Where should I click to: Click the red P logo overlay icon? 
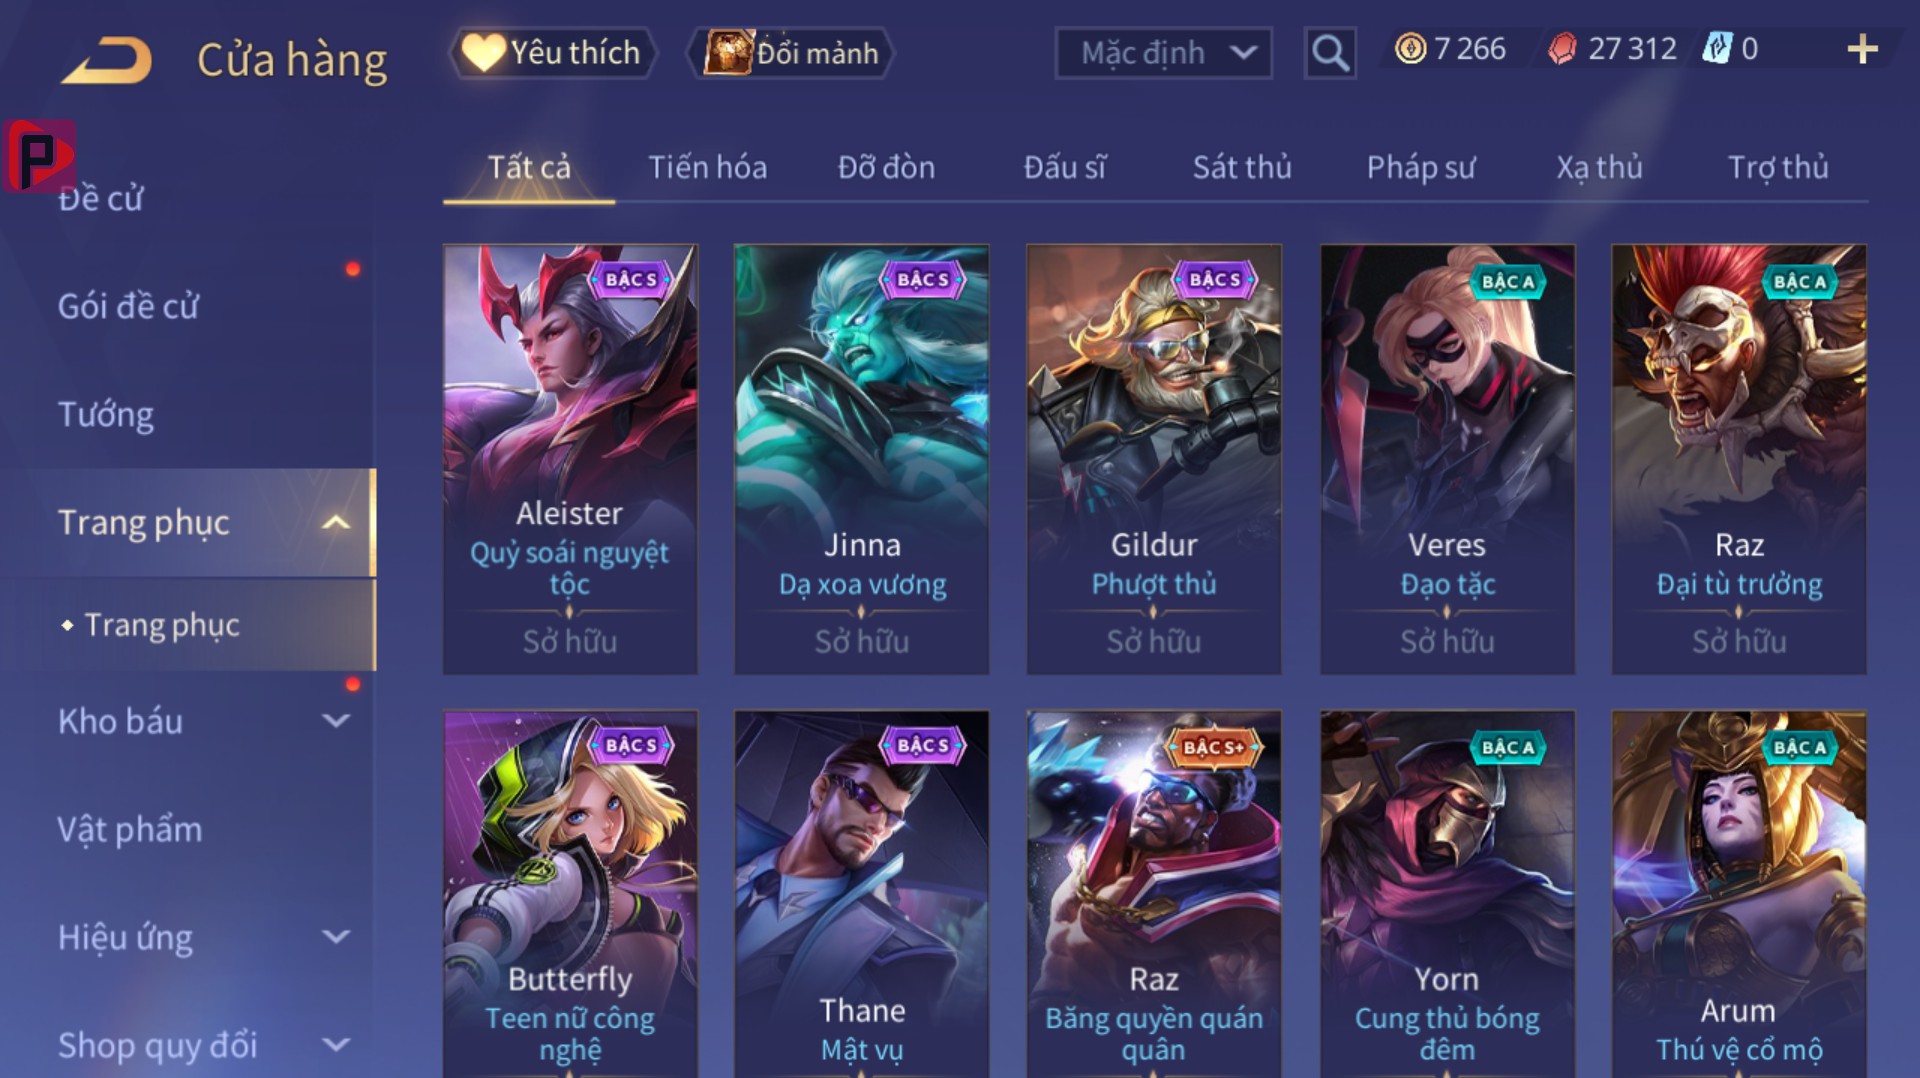click(x=39, y=155)
